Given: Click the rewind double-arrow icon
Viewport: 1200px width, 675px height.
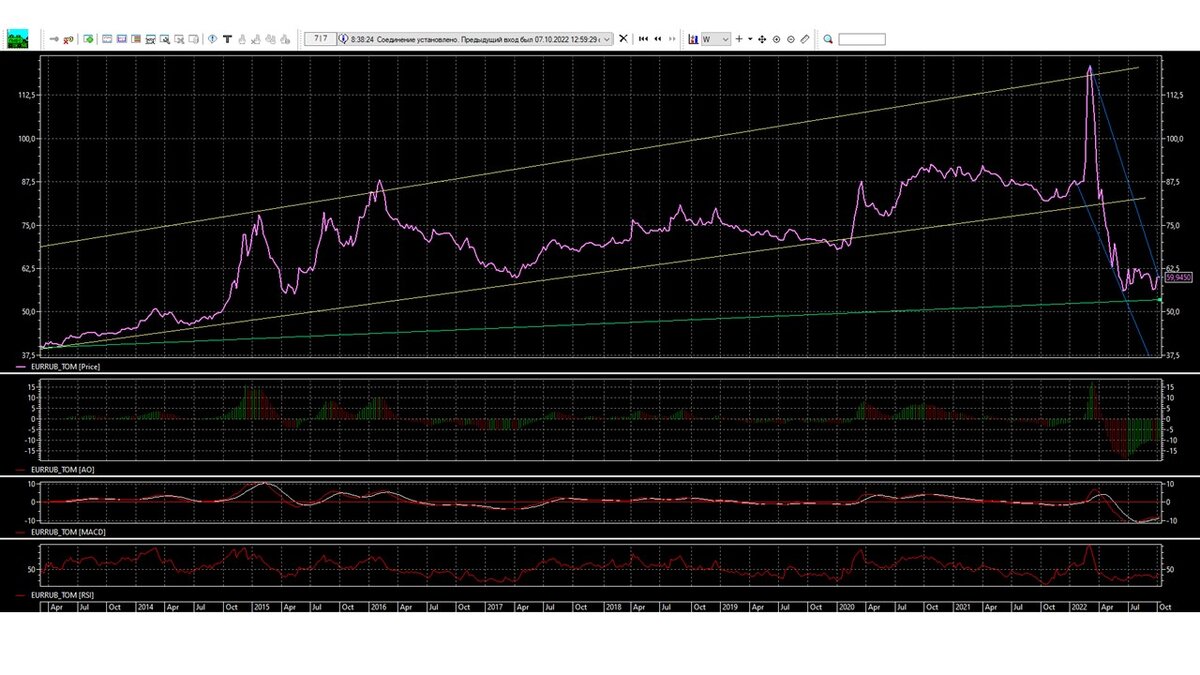Looking at the screenshot, I should coord(658,39).
